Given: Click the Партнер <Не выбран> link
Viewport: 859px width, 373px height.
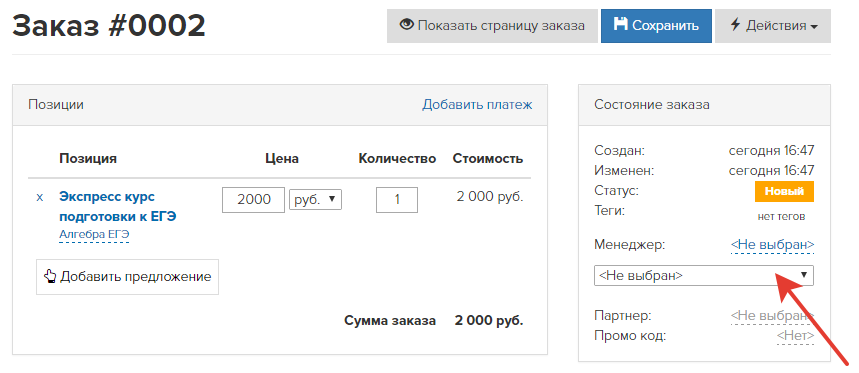Looking at the screenshot, I should pos(772,316).
